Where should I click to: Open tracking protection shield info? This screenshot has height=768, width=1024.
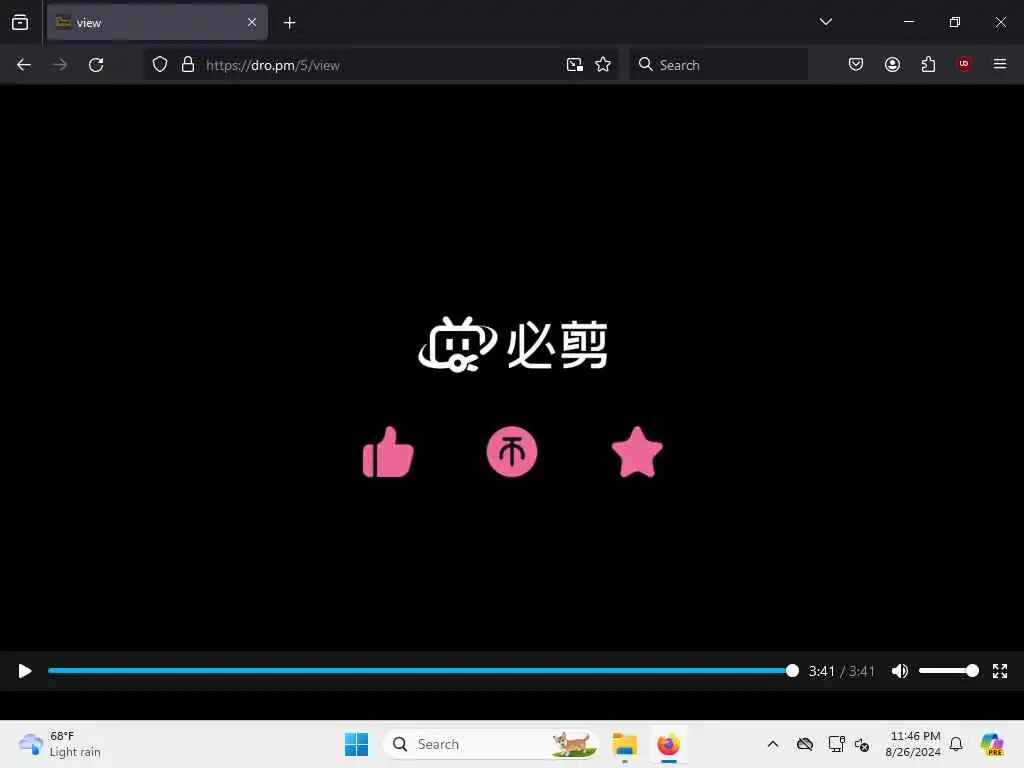160,65
